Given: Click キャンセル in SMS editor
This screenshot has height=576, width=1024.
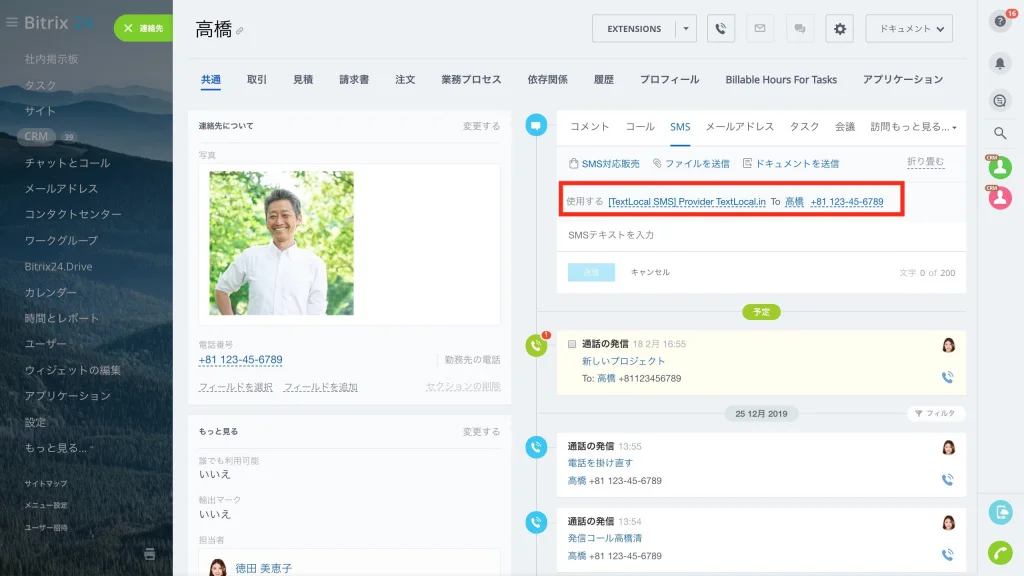Looking at the screenshot, I should pos(650,272).
